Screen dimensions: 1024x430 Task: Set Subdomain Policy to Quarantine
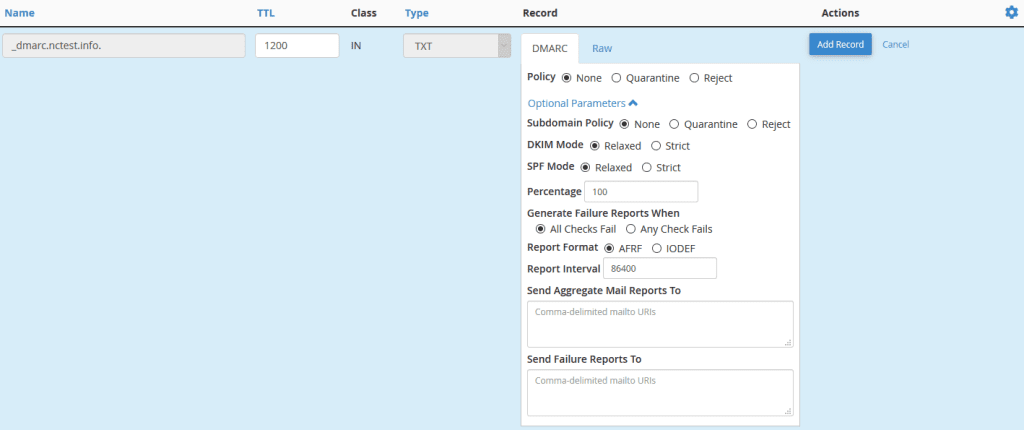pos(675,124)
